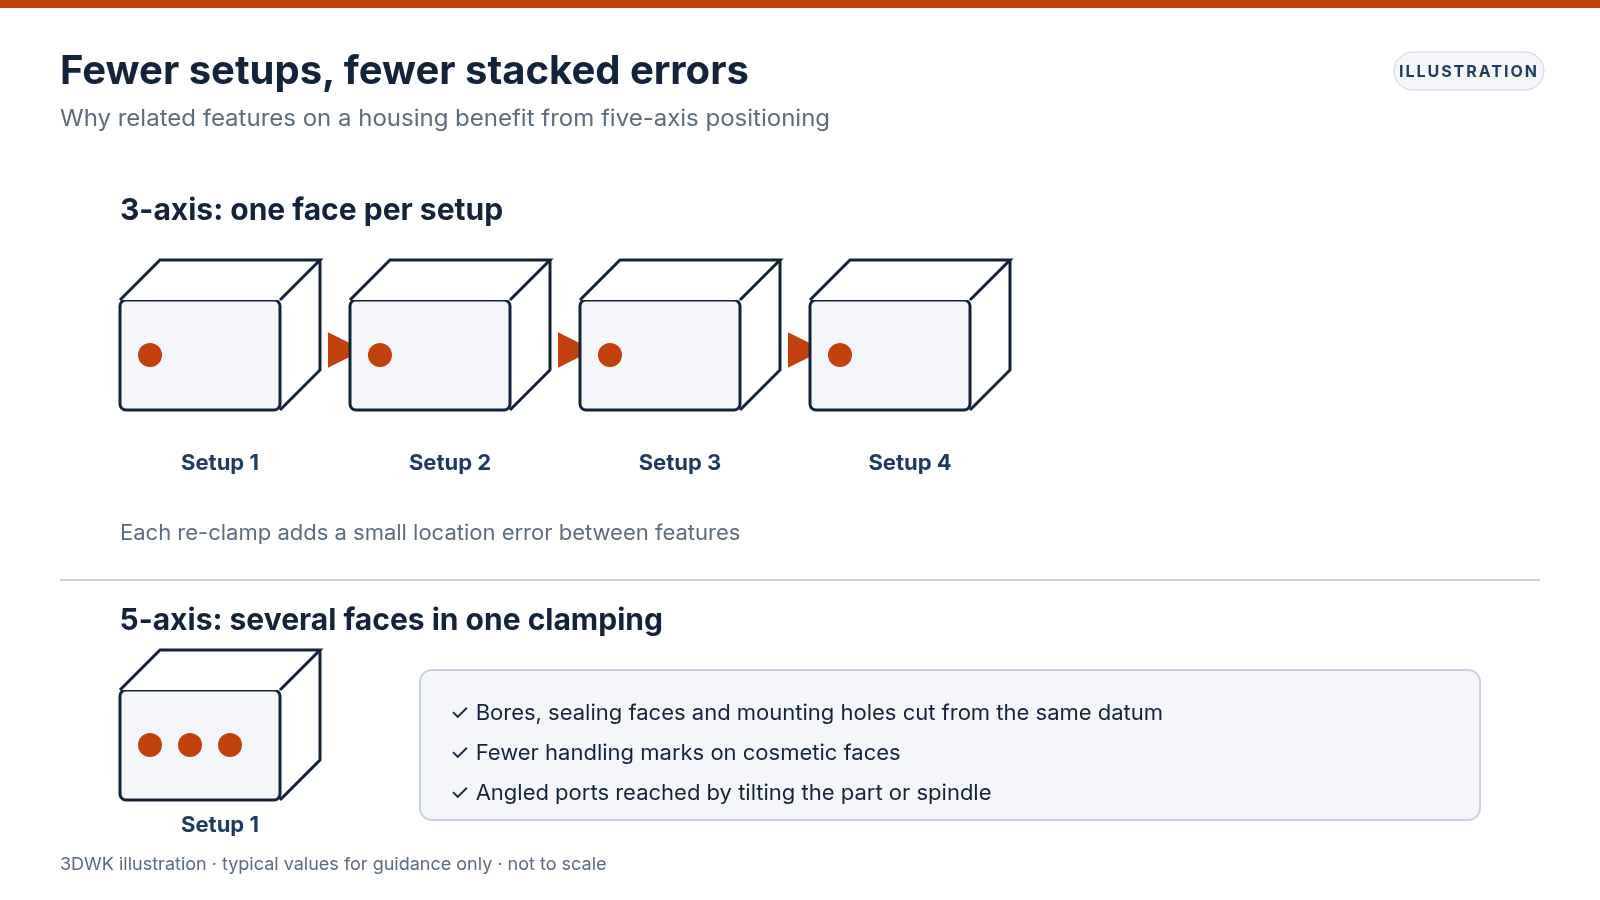Click the orange arrow between Setup 1 and 2

[x=339, y=350]
